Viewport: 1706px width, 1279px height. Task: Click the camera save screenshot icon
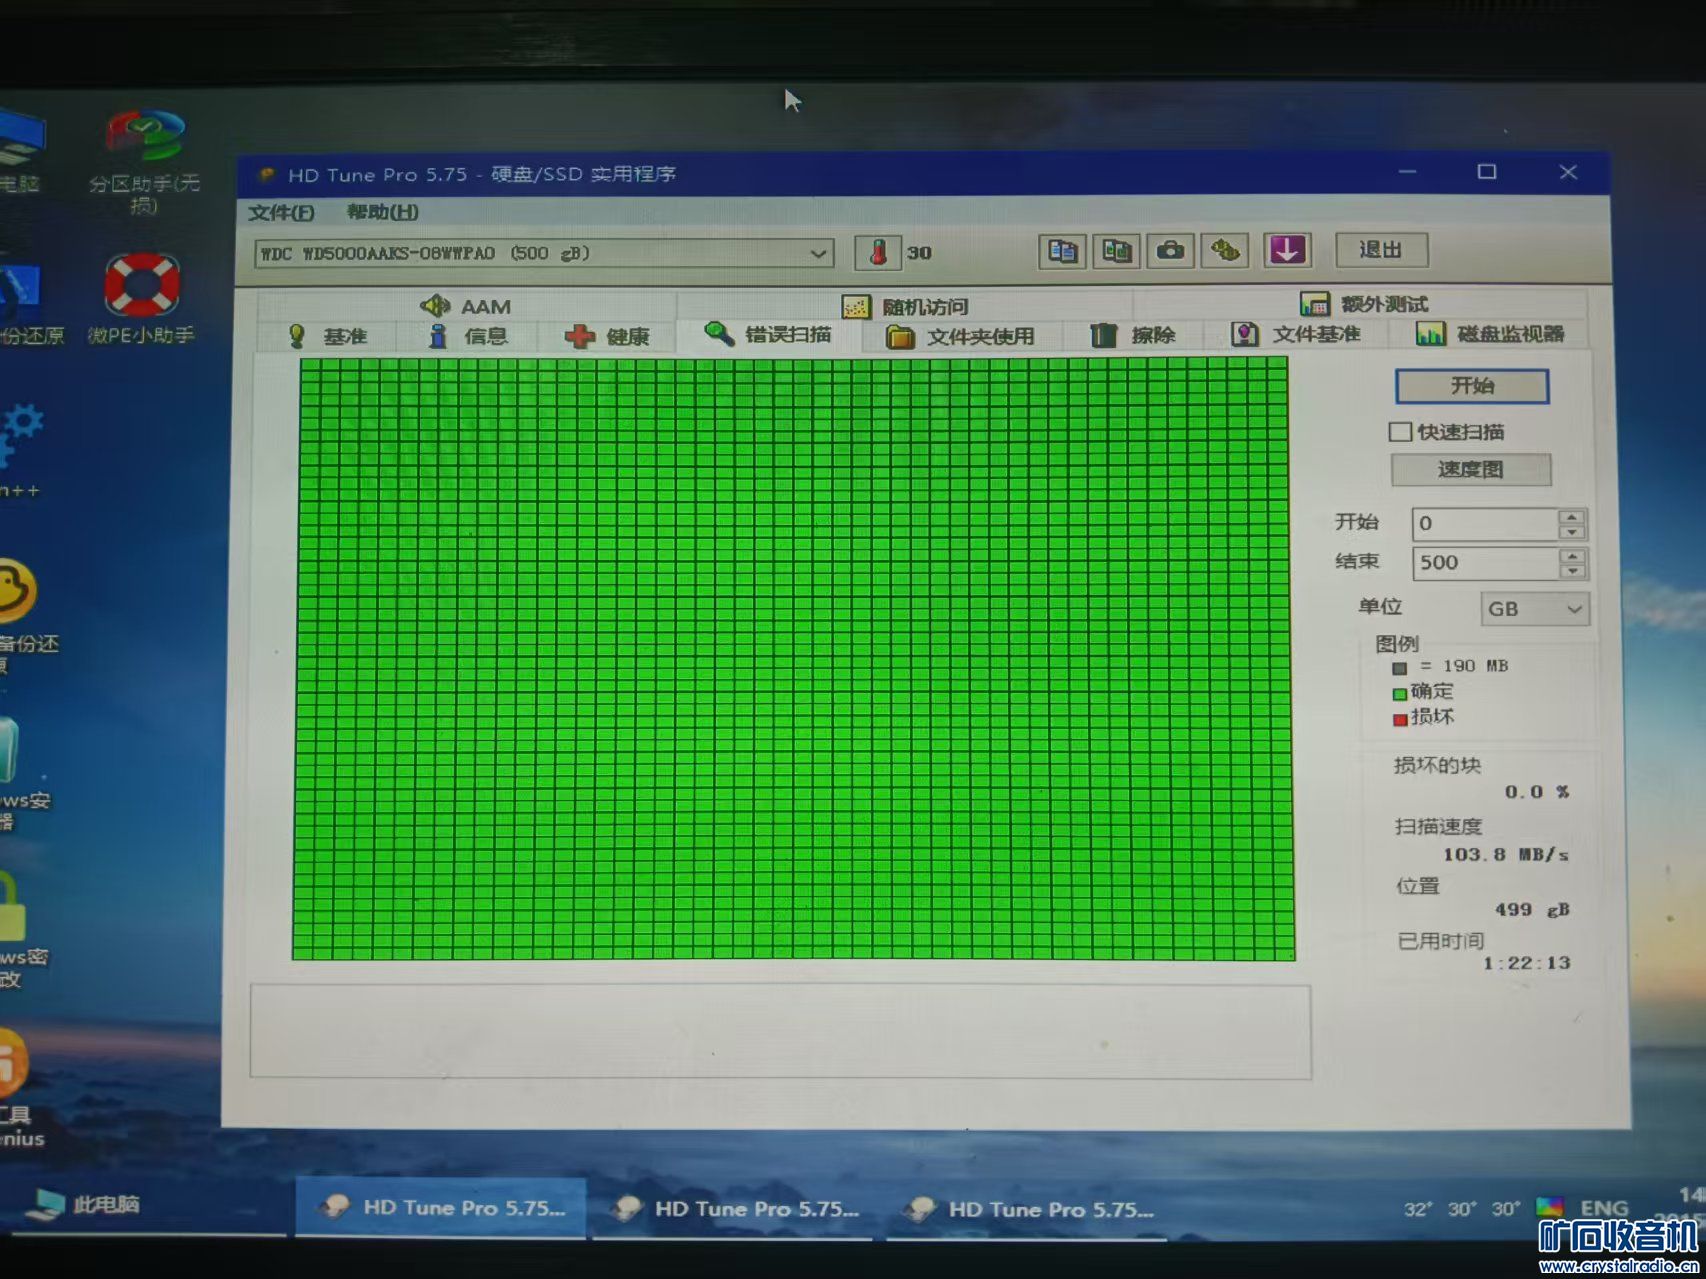pyautogui.click(x=1170, y=251)
